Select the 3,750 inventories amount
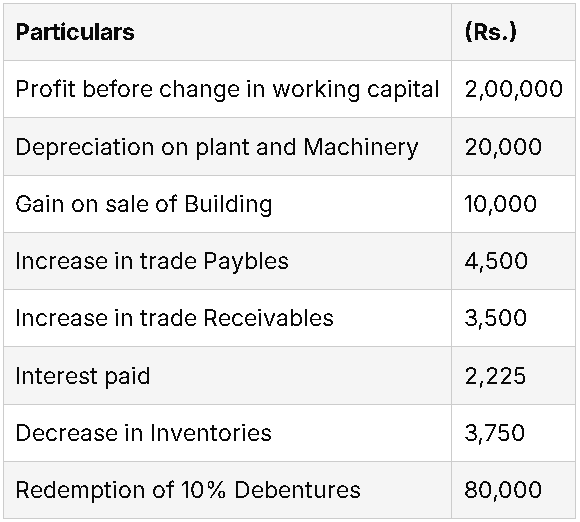 [513, 432]
